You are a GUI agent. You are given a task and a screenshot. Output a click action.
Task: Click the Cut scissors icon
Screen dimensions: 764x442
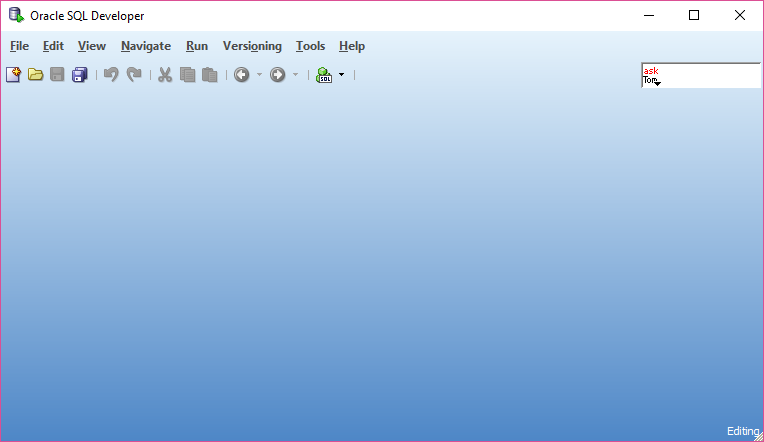pos(165,75)
